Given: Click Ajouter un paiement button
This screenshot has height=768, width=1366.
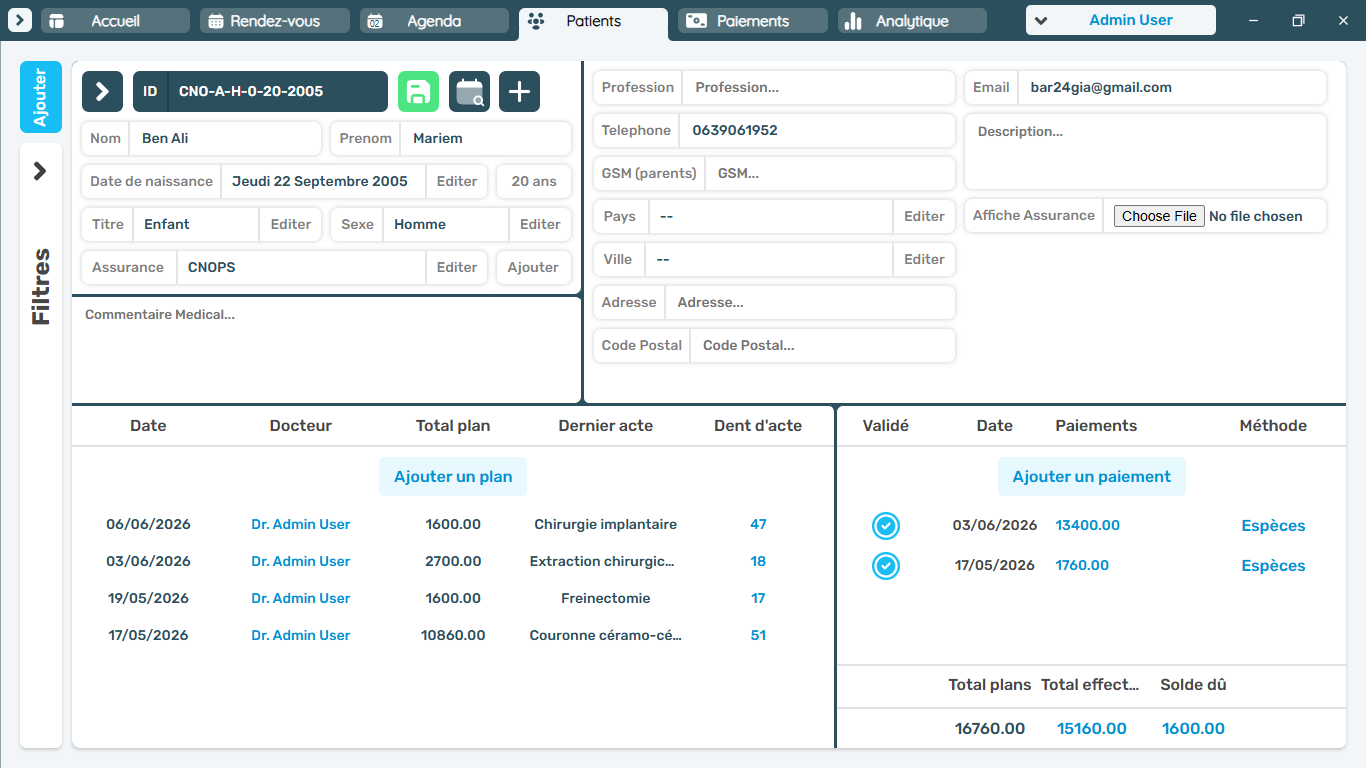Looking at the screenshot, I should [1092, 477].
